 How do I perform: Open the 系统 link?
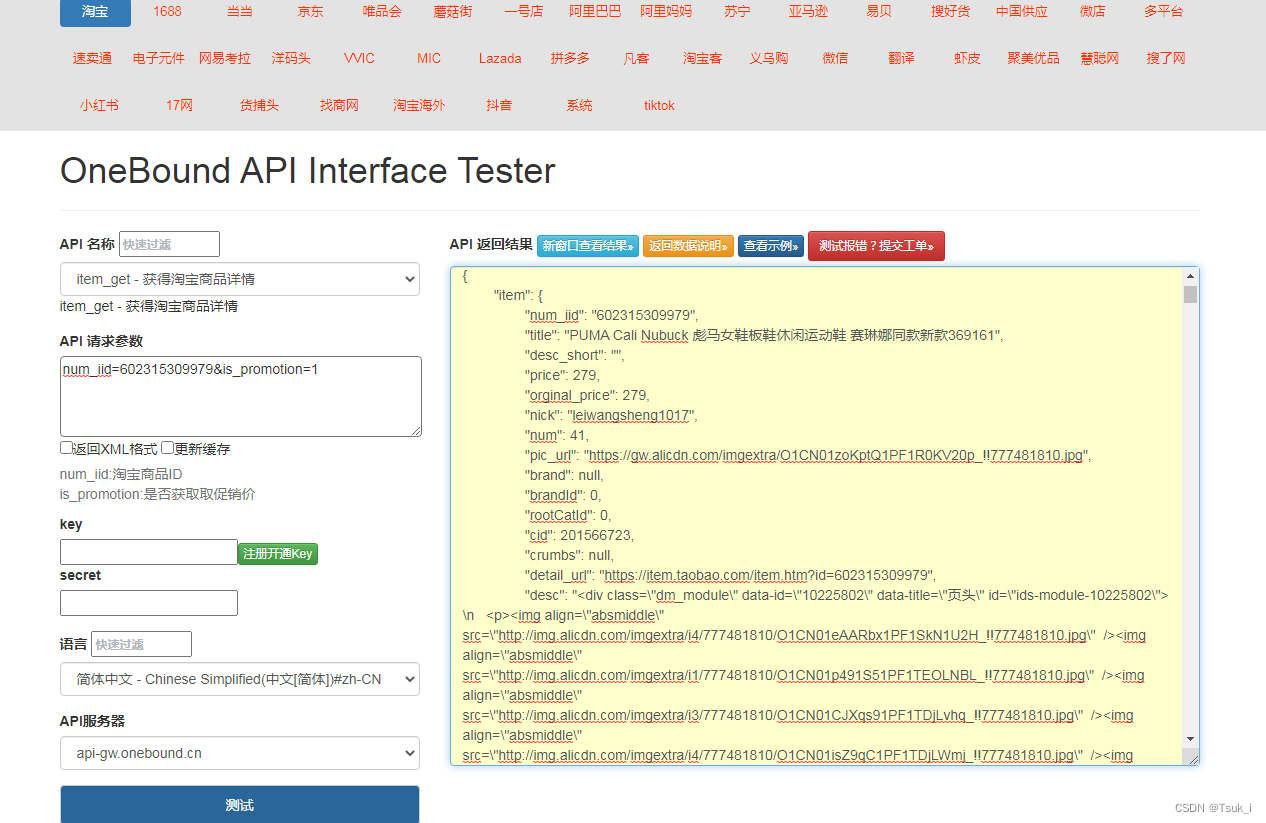pyautogui.click(x=579, y=105)
